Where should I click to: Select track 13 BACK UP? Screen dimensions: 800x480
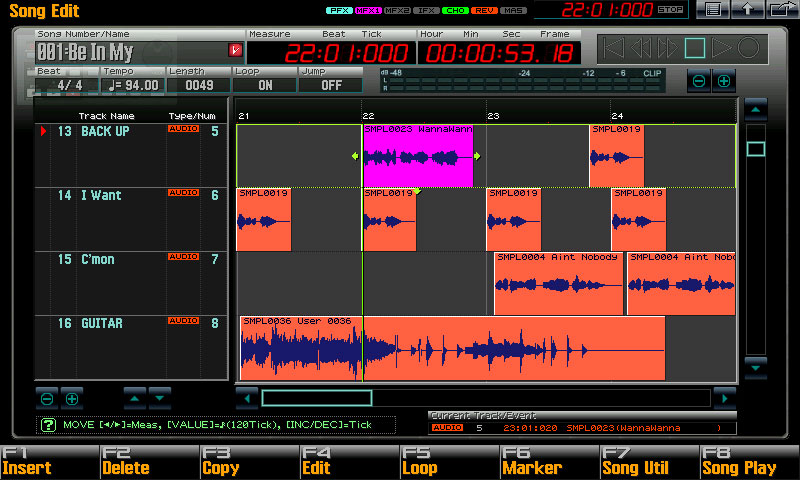131,156
